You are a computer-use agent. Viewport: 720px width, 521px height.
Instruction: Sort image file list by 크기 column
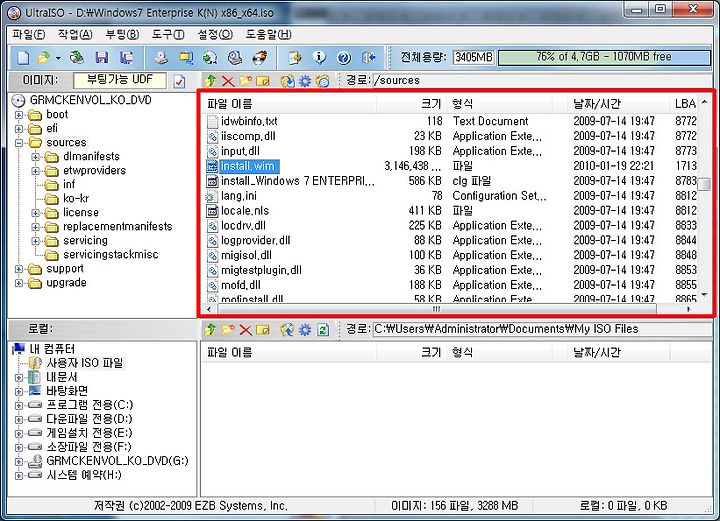click(x=411, y=104)
